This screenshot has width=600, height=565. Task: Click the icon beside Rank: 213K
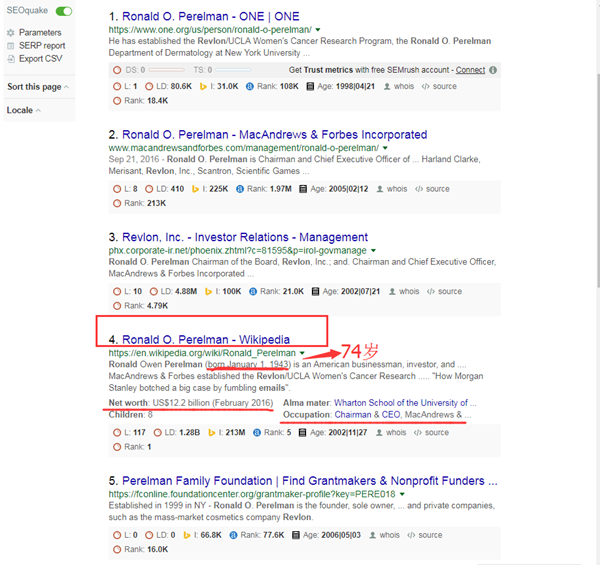pyautogui.click(x=117, y=204)
